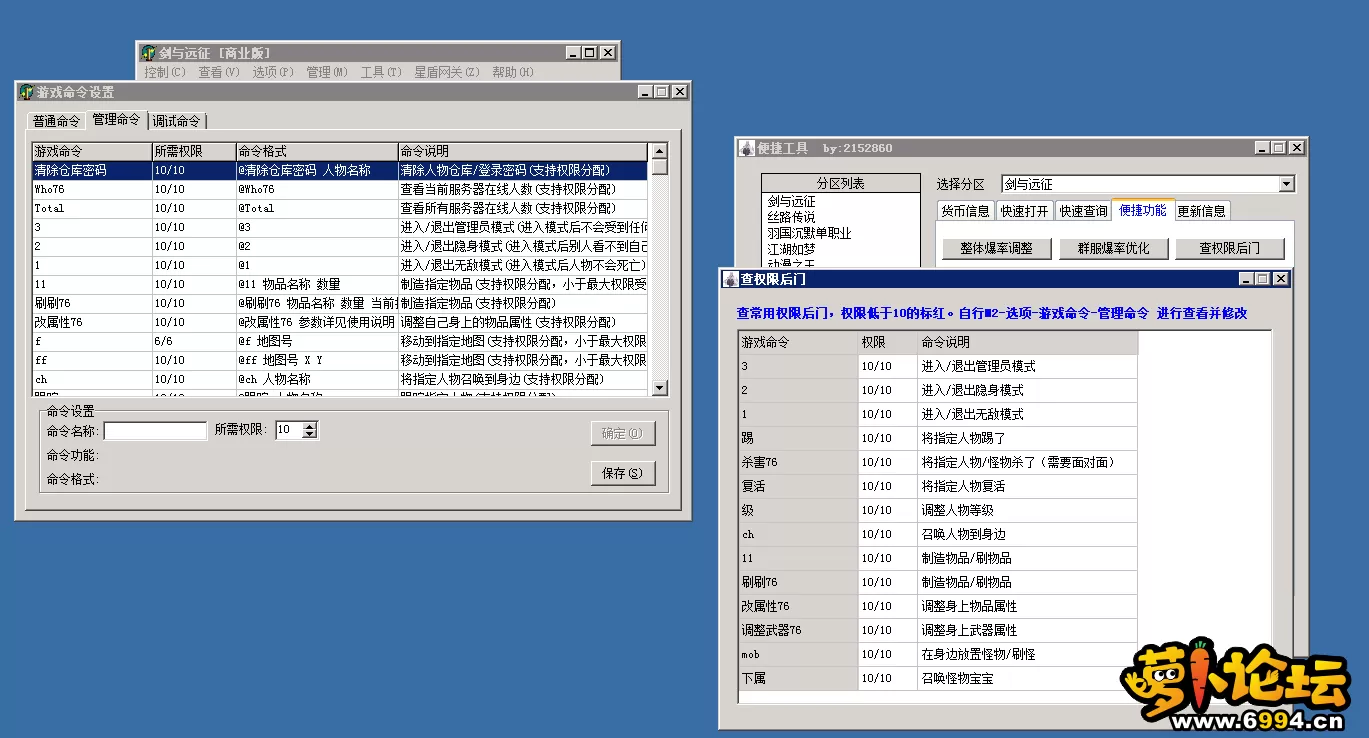Switch to the 普通命令 tab
This screenshot has height=738, width=1369.
coord(56,121)
